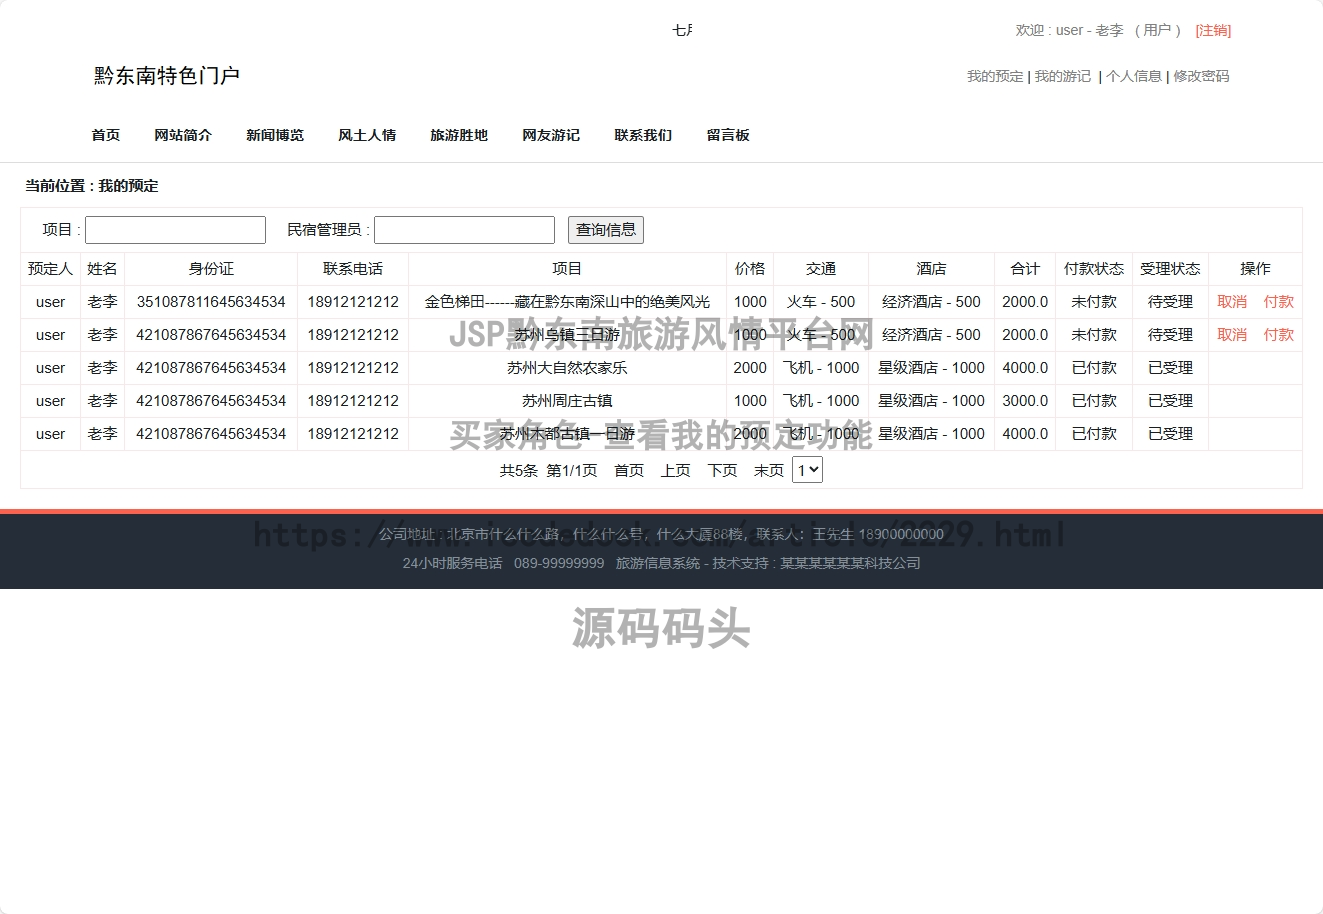Select the 项目 column header
1323x914 pixels.
(x=567, y=269)
